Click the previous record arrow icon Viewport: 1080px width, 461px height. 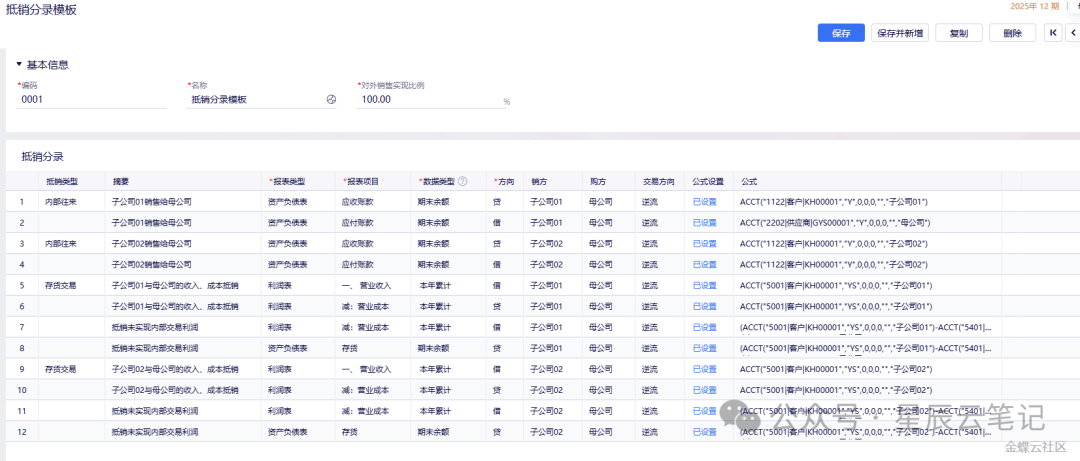pyautogui.click(x=1074, y=33)
